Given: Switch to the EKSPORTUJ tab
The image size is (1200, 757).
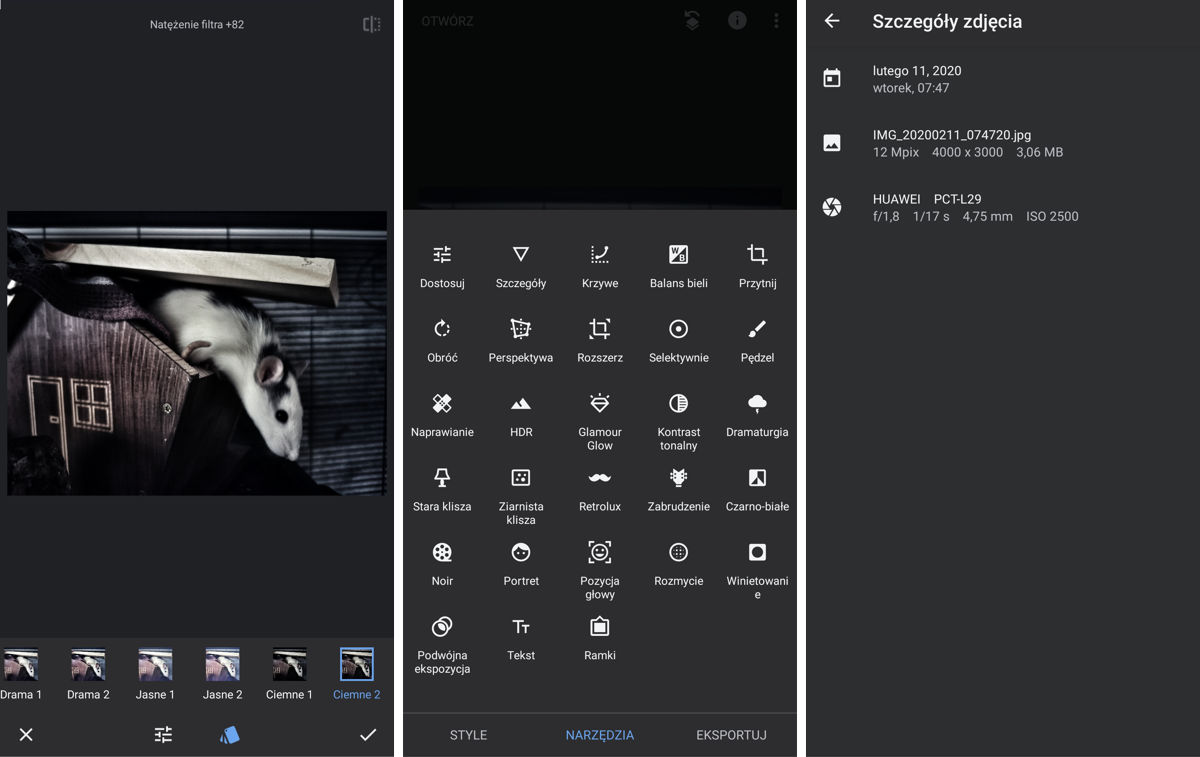Looking at the screenshot, I should (731, 735).
